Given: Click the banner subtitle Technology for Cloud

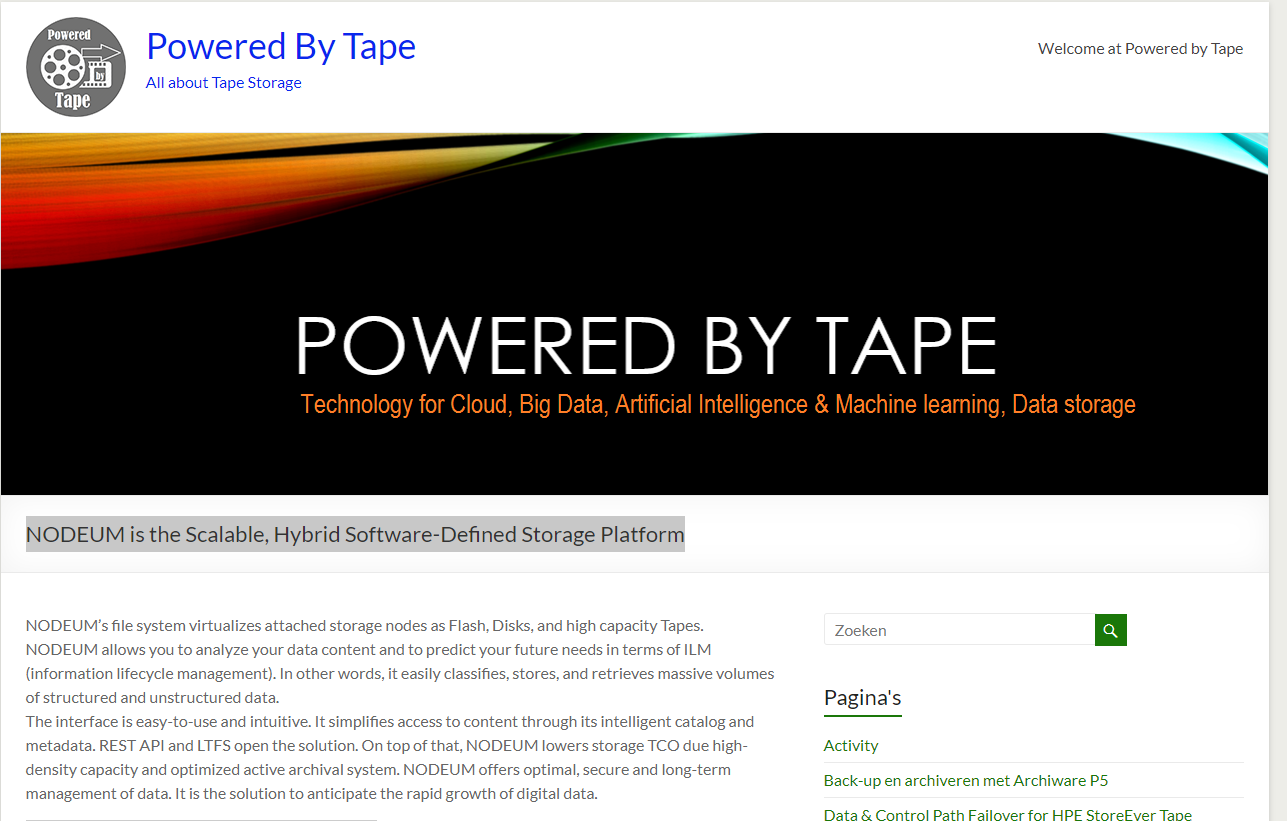Looking at the screenshot, I should point(718,404).
